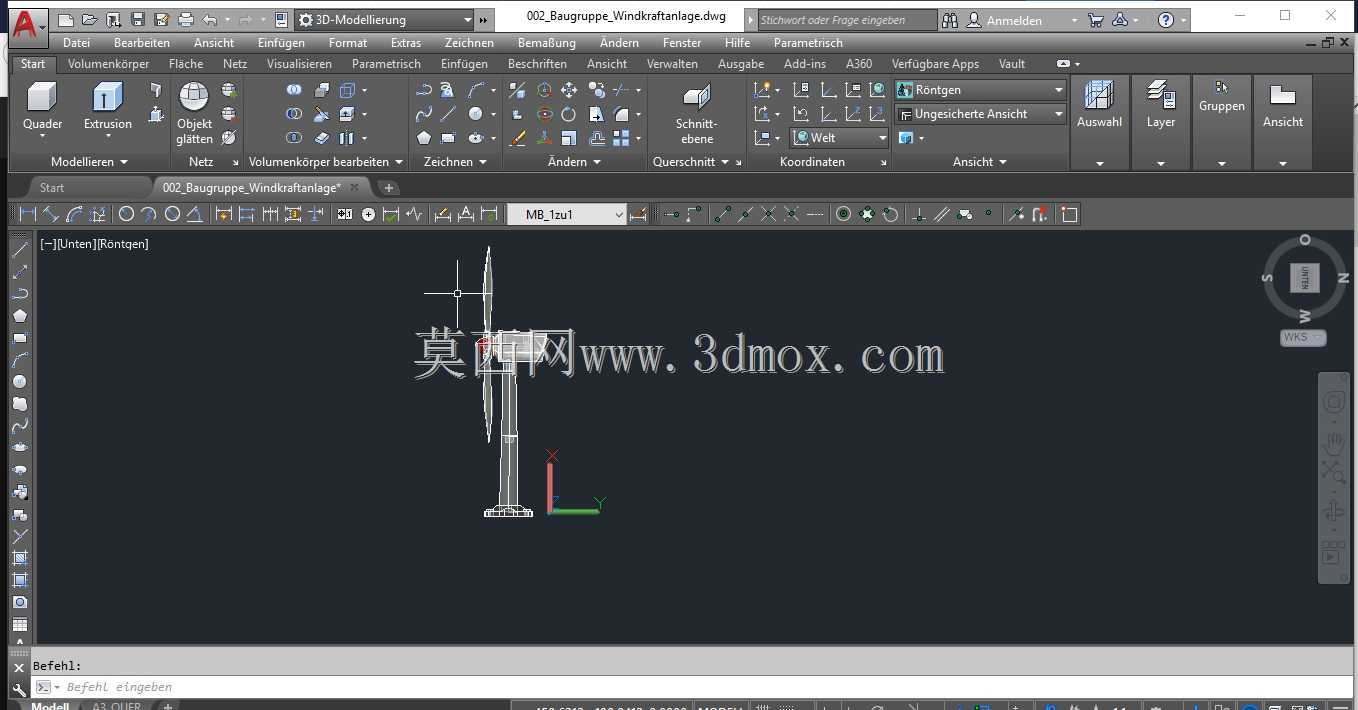Image resolution: width=1358 pixels, height=710 pixels.
Task: Click the Endpoint object snap icon
Action: 723,214
